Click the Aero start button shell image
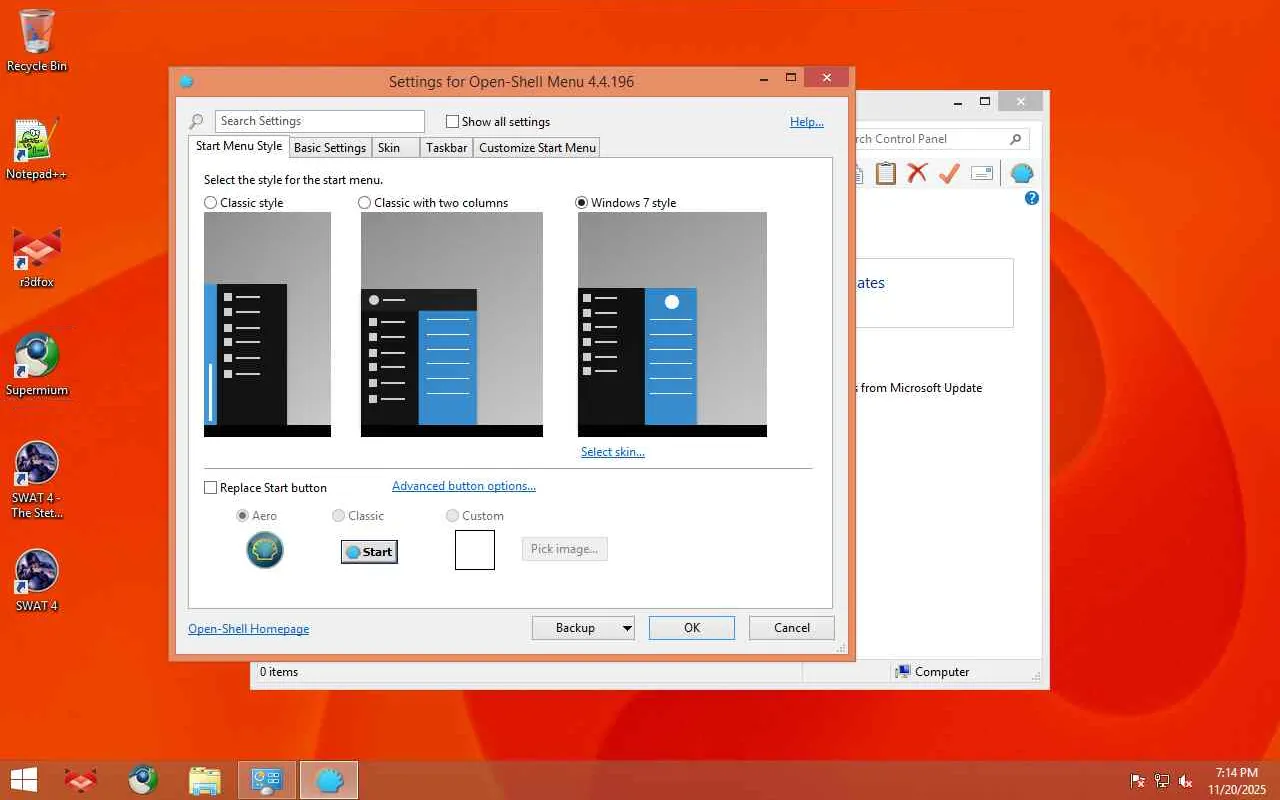Image resolution: width=1280 pixels, height=800 pixels. pyautogui.click(x=265, y=550)
